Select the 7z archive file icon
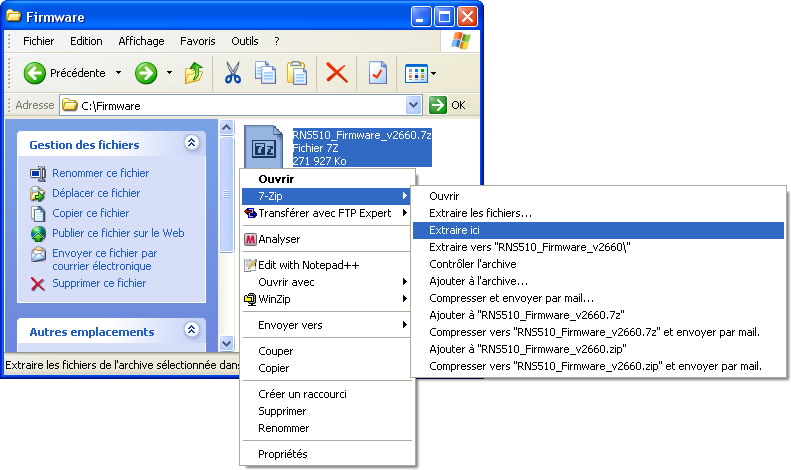 pyautogui.click(x=263, y=147)
